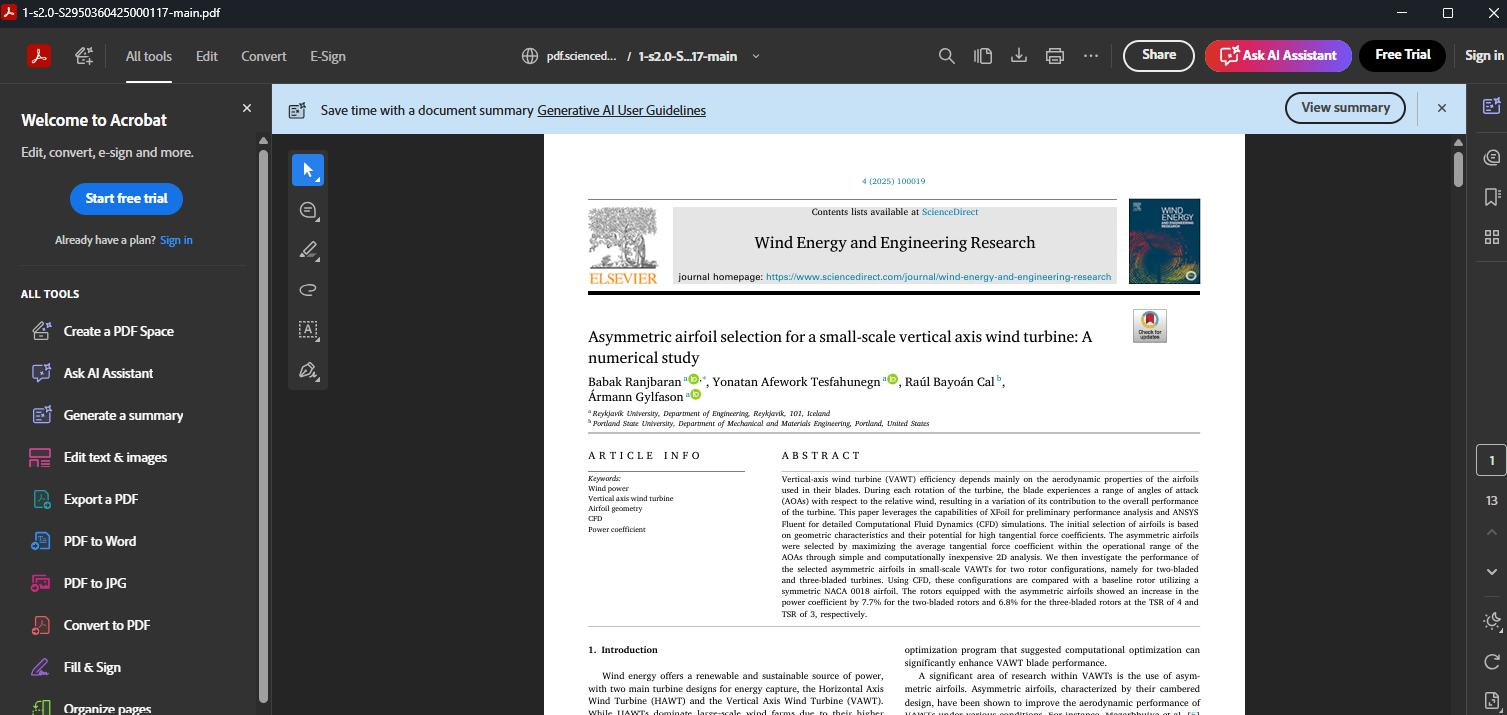Click the Start free trial button
This screenshot has width=1507, height=715.
click(x=126, y=198)
